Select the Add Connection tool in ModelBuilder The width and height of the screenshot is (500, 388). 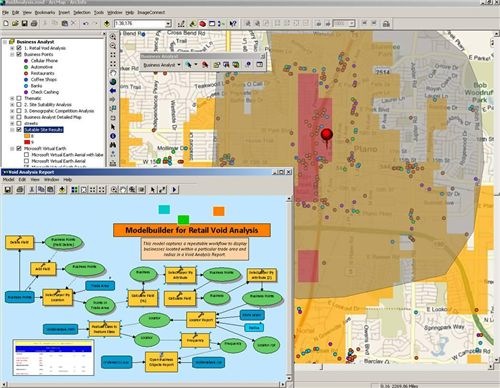[162, 190]
